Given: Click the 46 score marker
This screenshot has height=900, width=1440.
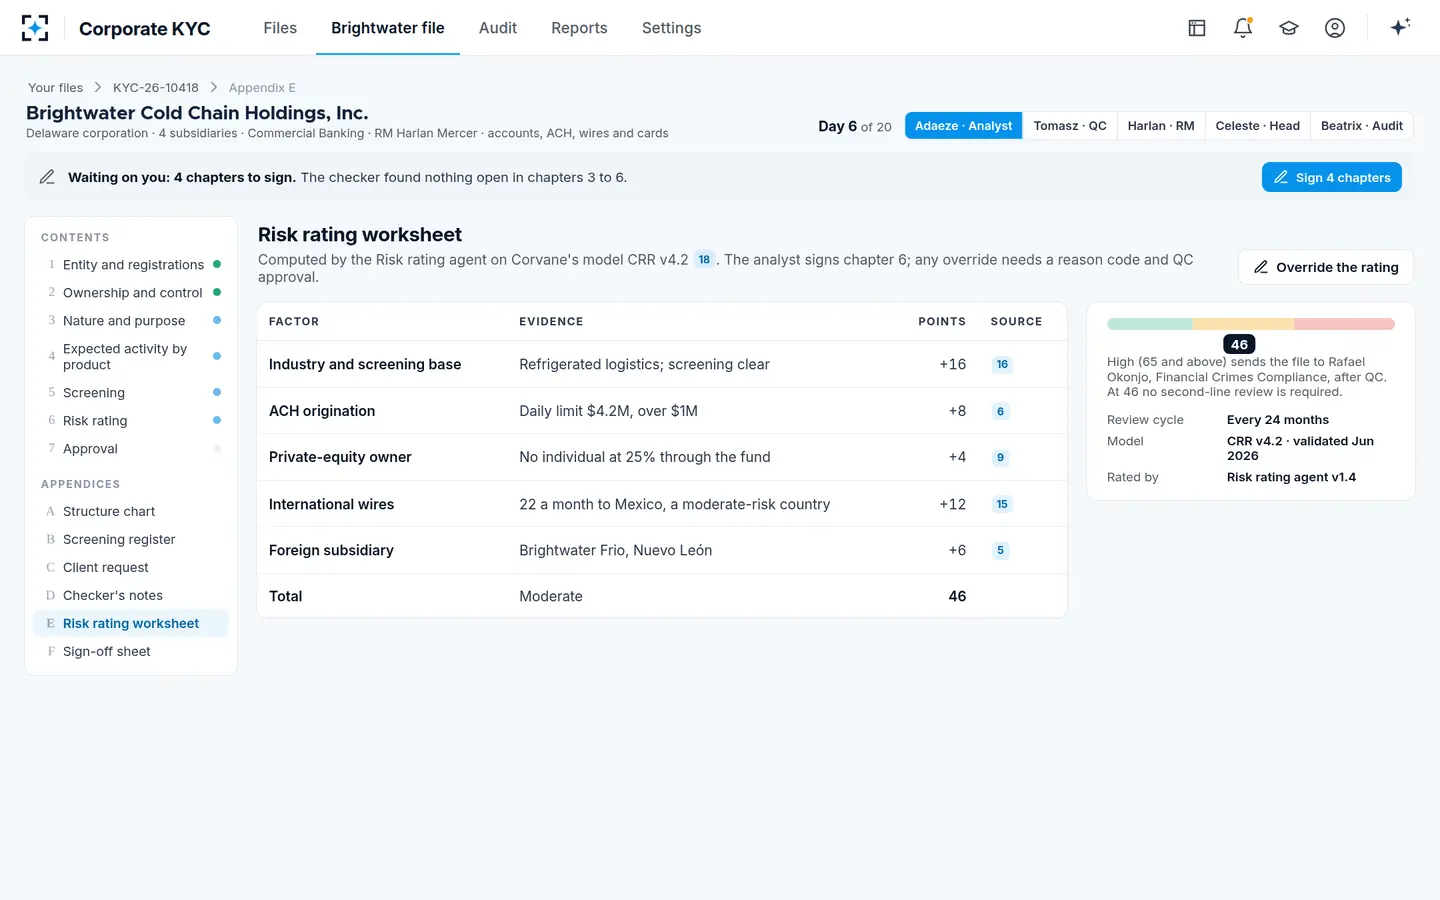Looking at the screenshot, I should [1240, 344].
